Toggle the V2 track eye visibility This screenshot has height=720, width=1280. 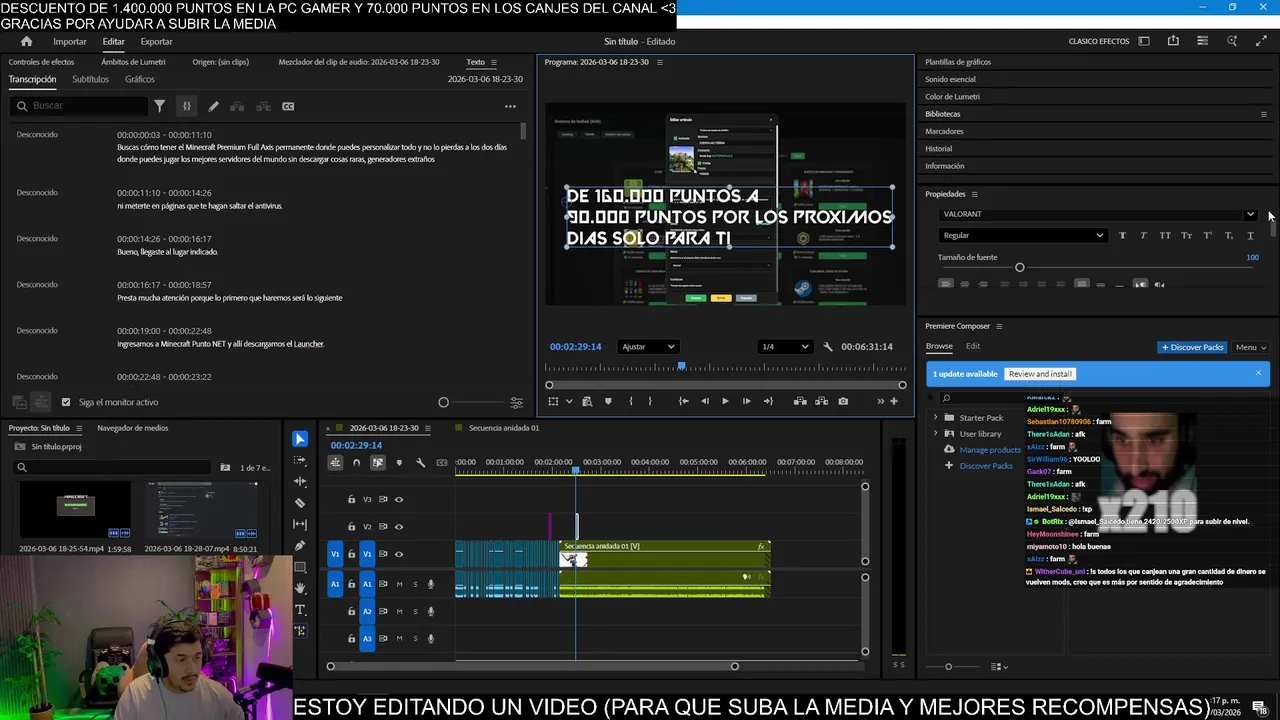399,526
